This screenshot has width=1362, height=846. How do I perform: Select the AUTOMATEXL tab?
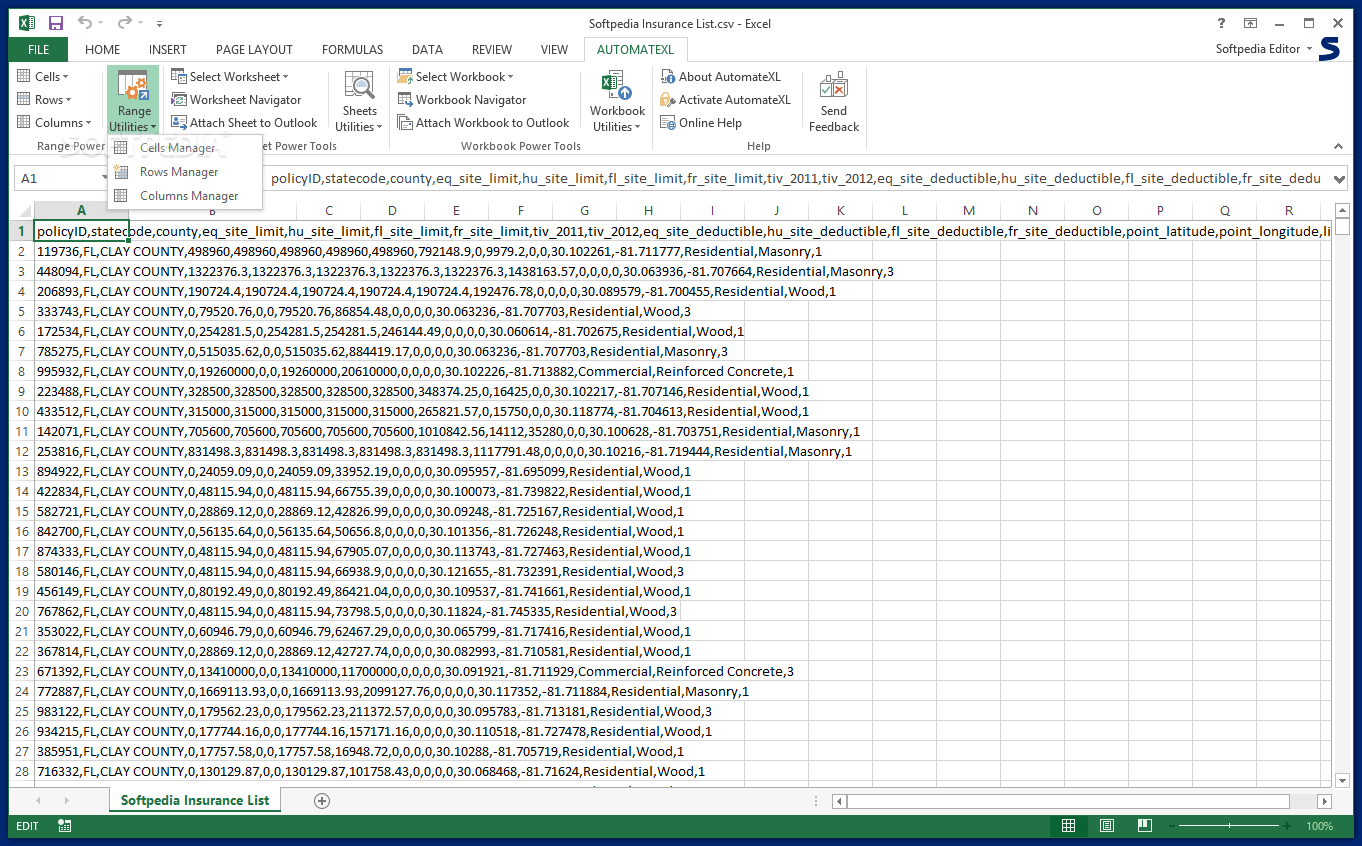tap(635, 49)
